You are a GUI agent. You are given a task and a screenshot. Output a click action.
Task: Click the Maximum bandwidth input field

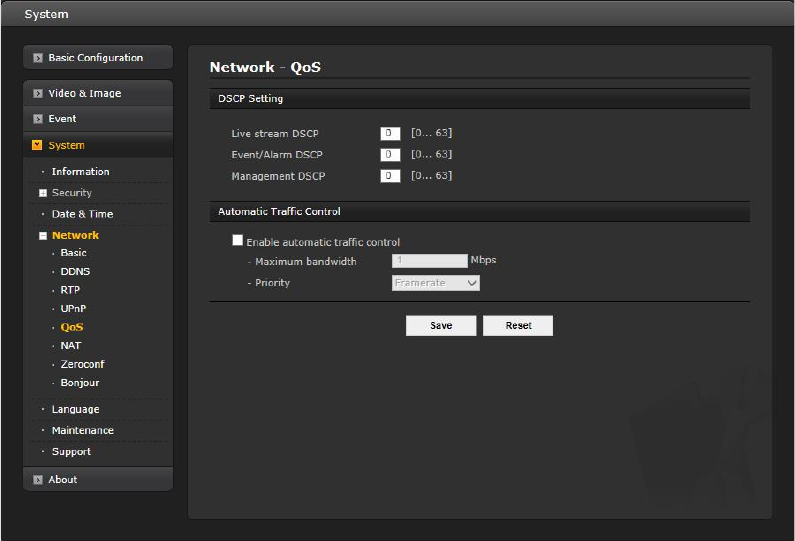(x=429, y=261)
